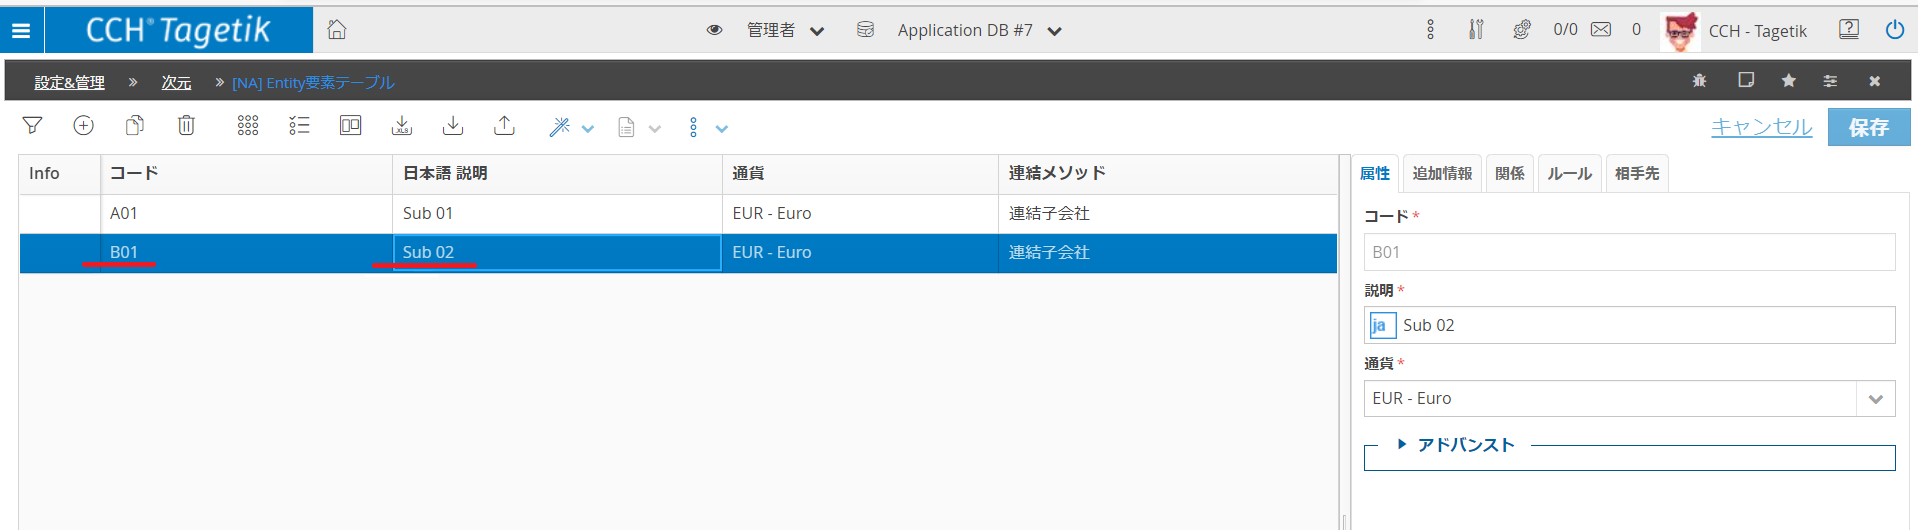Screen dimensions: 1918x530
Task: Expand the 通貨 EUR - Euro combo box
Action: click(1875, 399)
